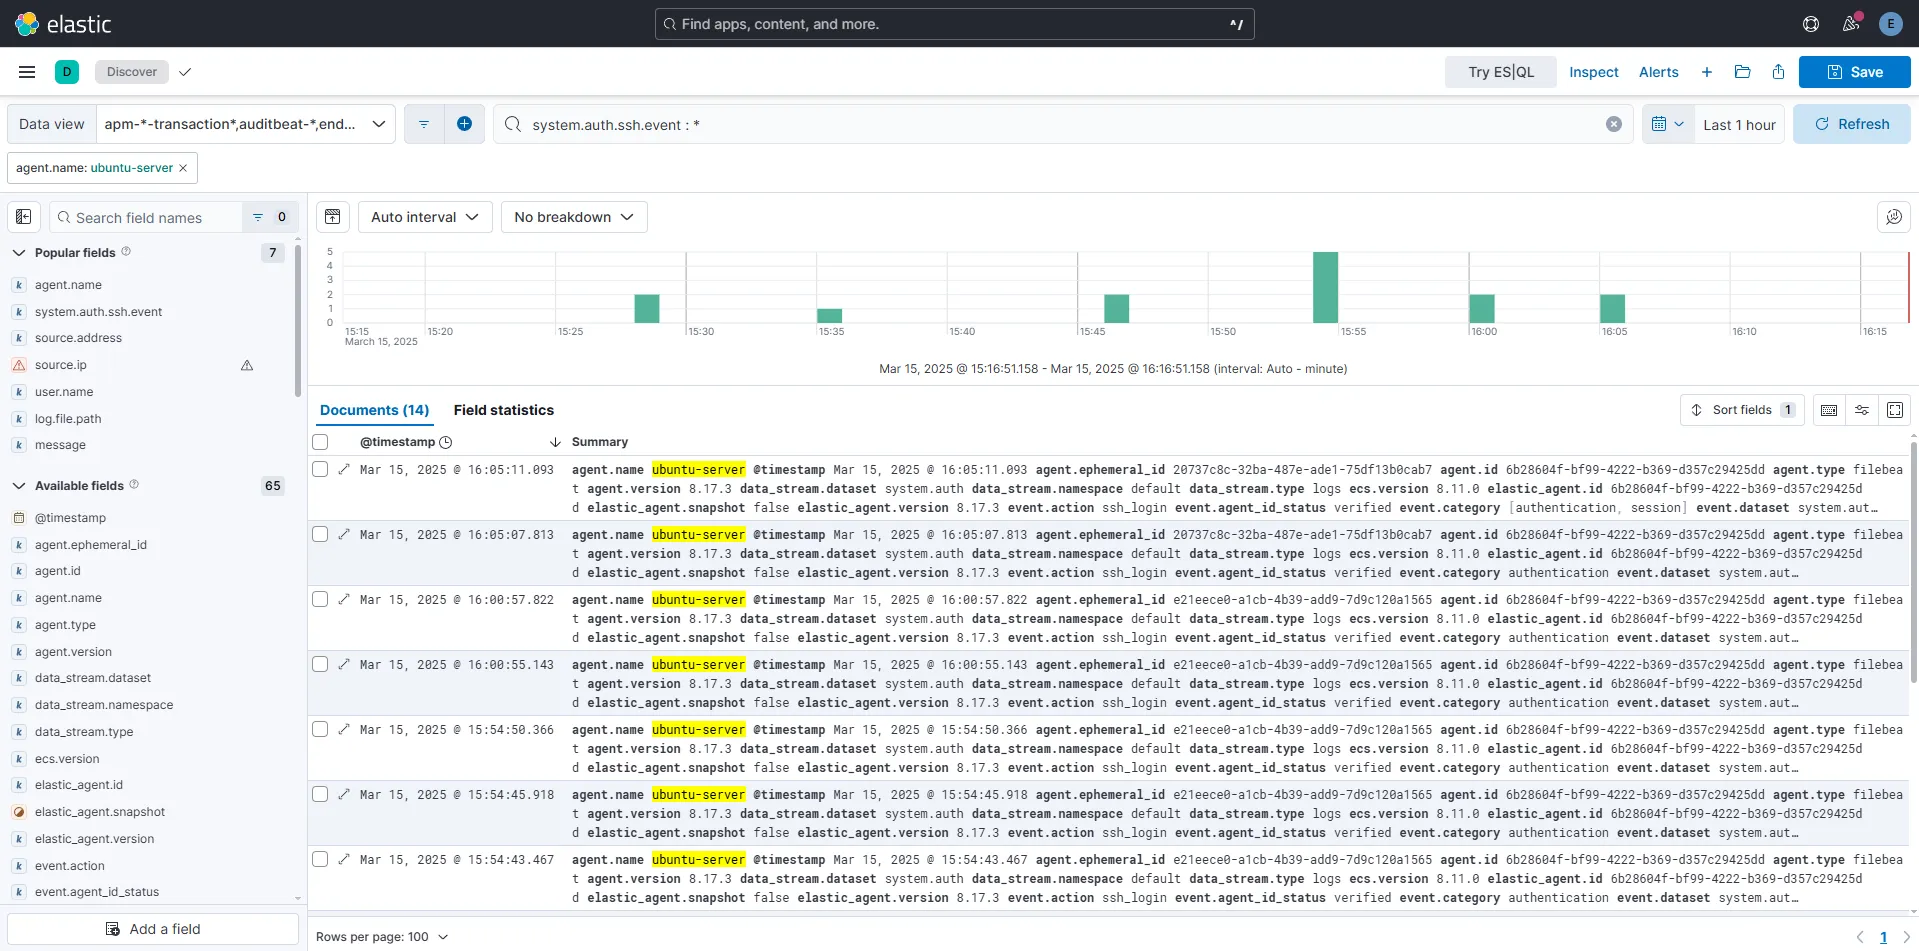Hide the chart using the histogram toggle icon

(x=333, y=217)
